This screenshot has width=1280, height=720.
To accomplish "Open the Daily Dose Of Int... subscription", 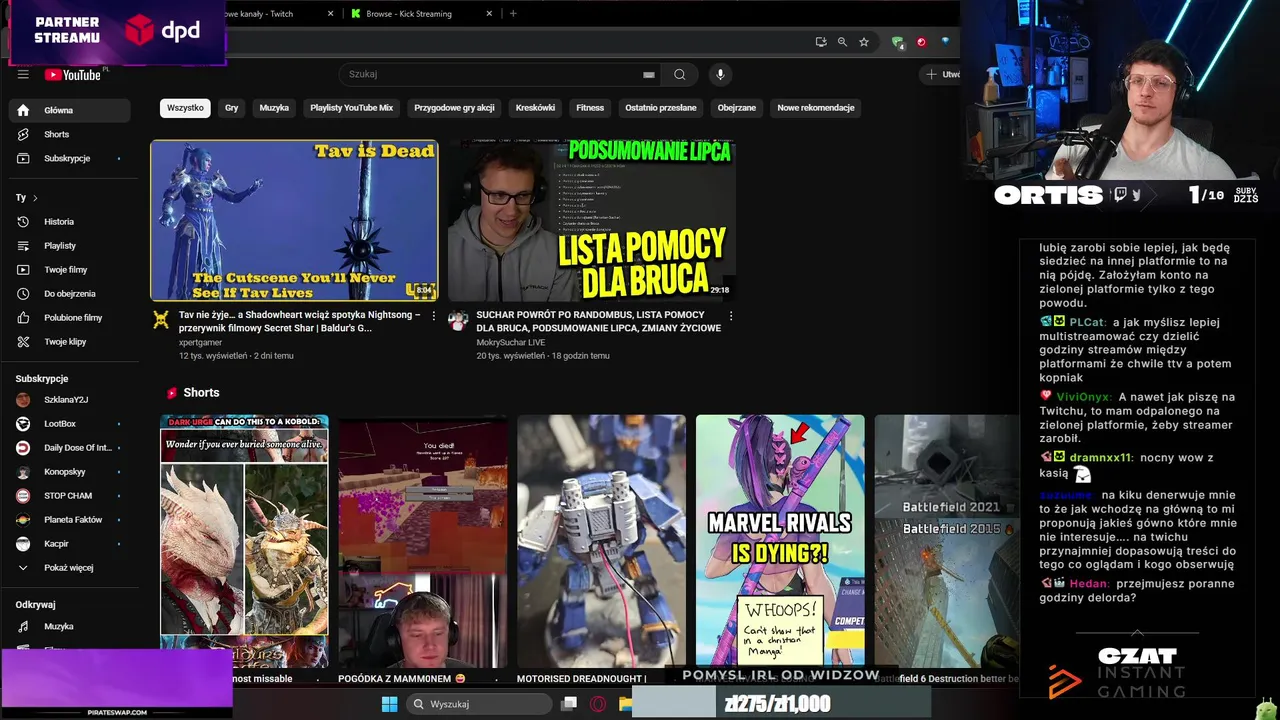I will click(69, 448).
